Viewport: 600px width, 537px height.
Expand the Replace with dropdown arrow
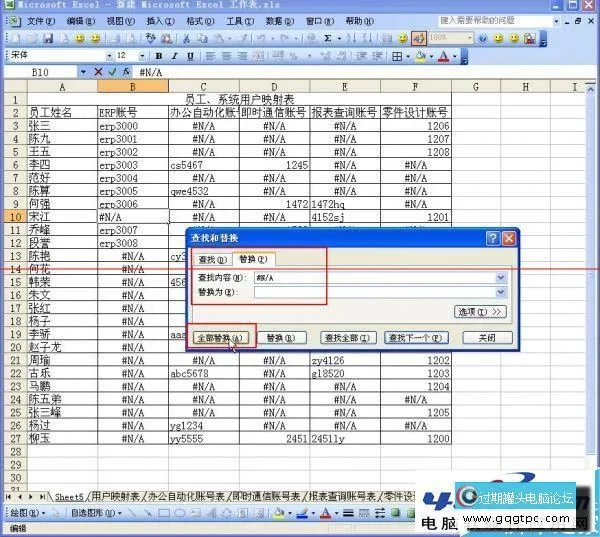tap(501, 292)
